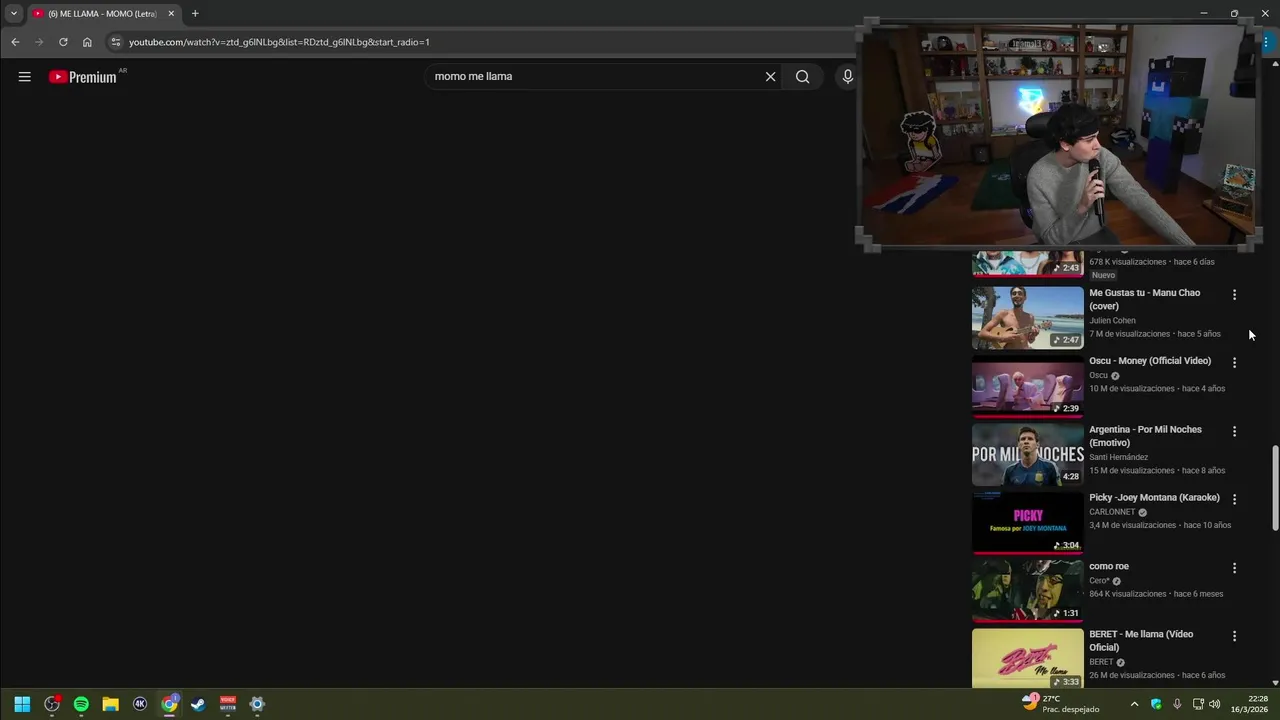Visit Cero* channel name
1280x720 pixels.
click(1099, 581)
